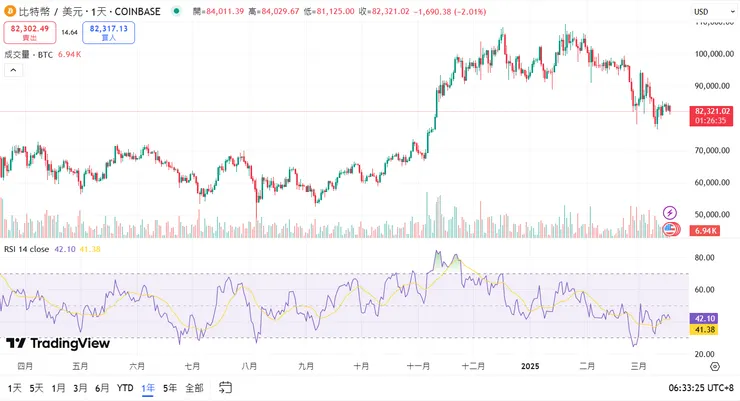The height and width of the screenshot is (401, 740).
Task: Select the 1年 time range
Action: (148, 388)
